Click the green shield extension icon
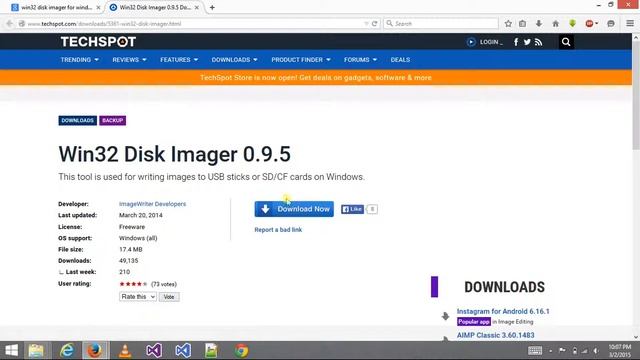Screen dimensions: 640x360 point(572,24)
